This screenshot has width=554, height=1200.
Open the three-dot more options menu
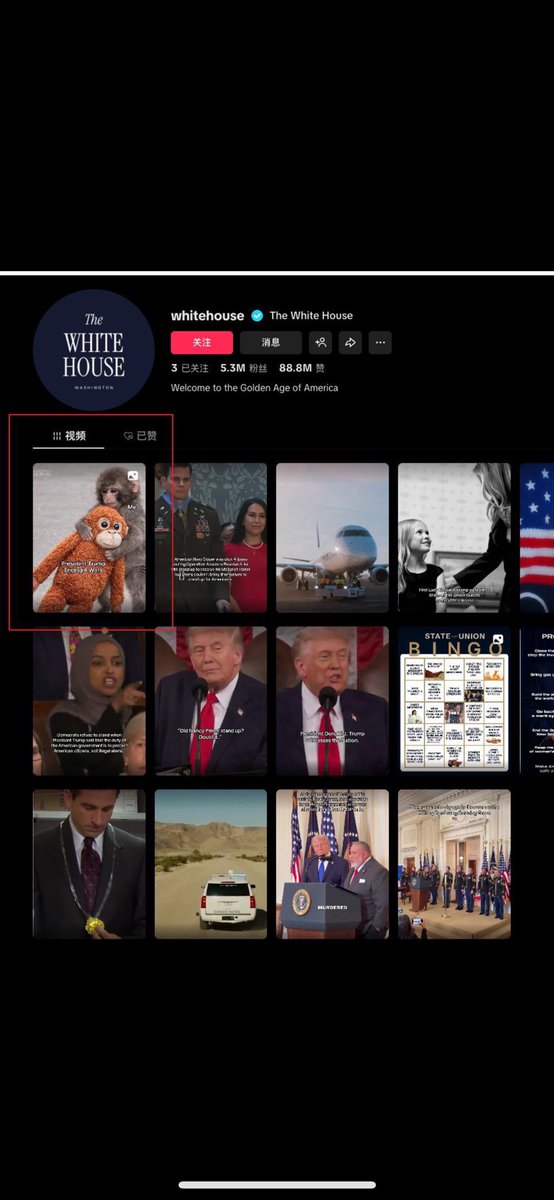pos(380,342)
